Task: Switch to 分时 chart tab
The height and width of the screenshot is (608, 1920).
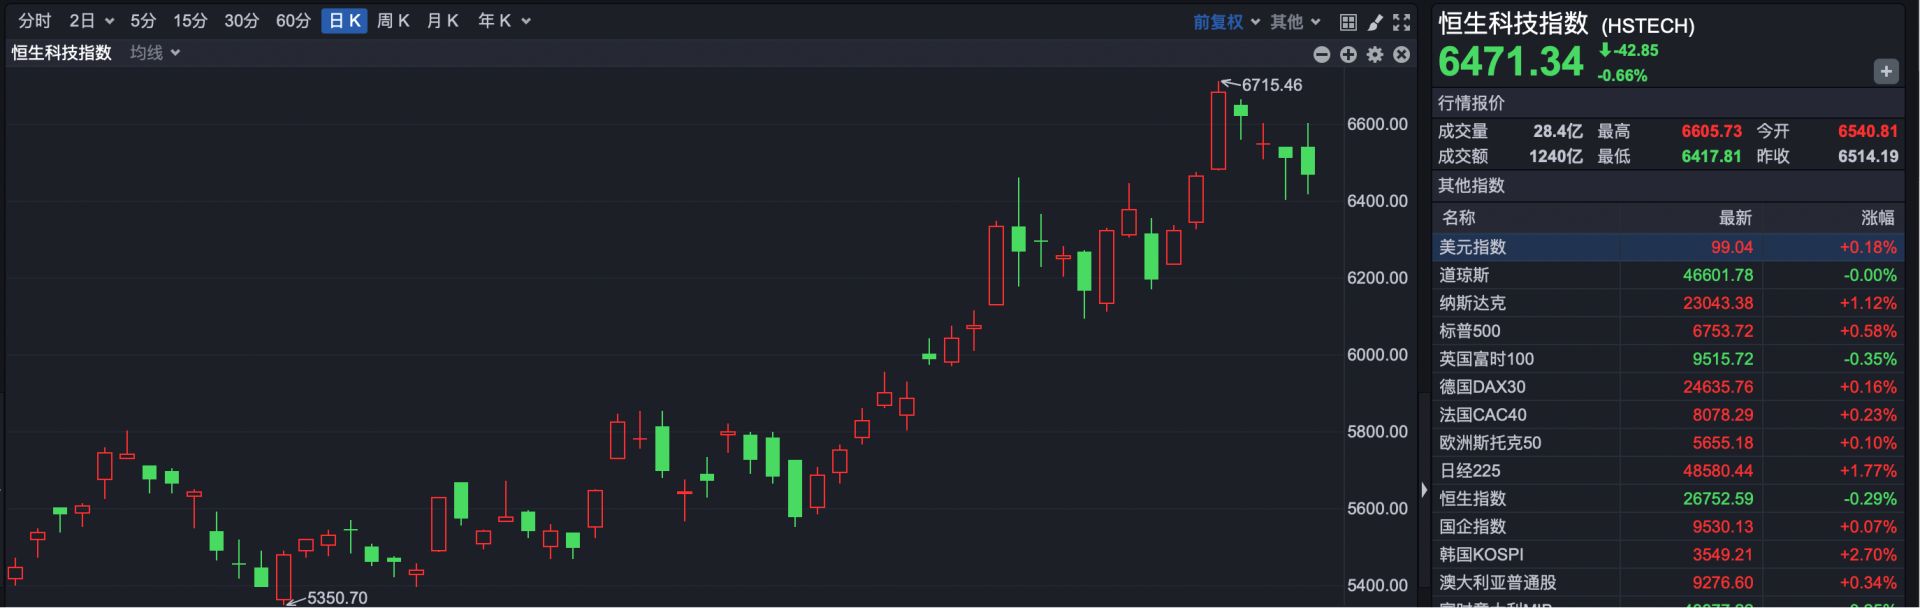Action: pos(35,21)
